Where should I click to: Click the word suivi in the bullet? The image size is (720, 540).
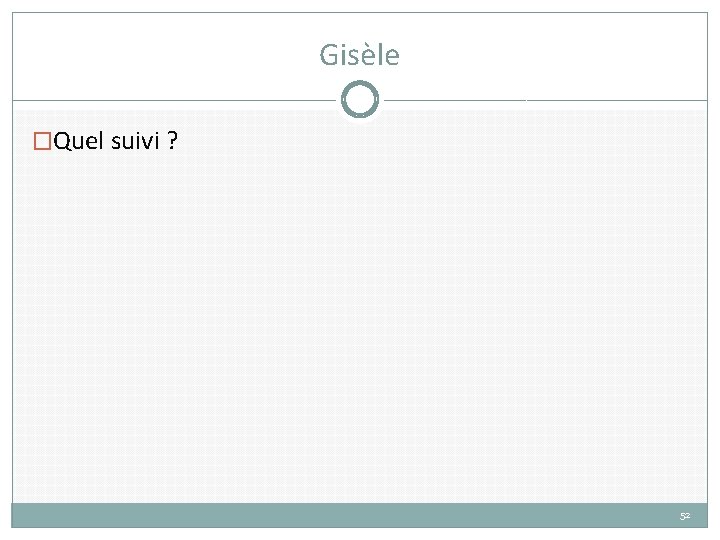coord(134,141)
